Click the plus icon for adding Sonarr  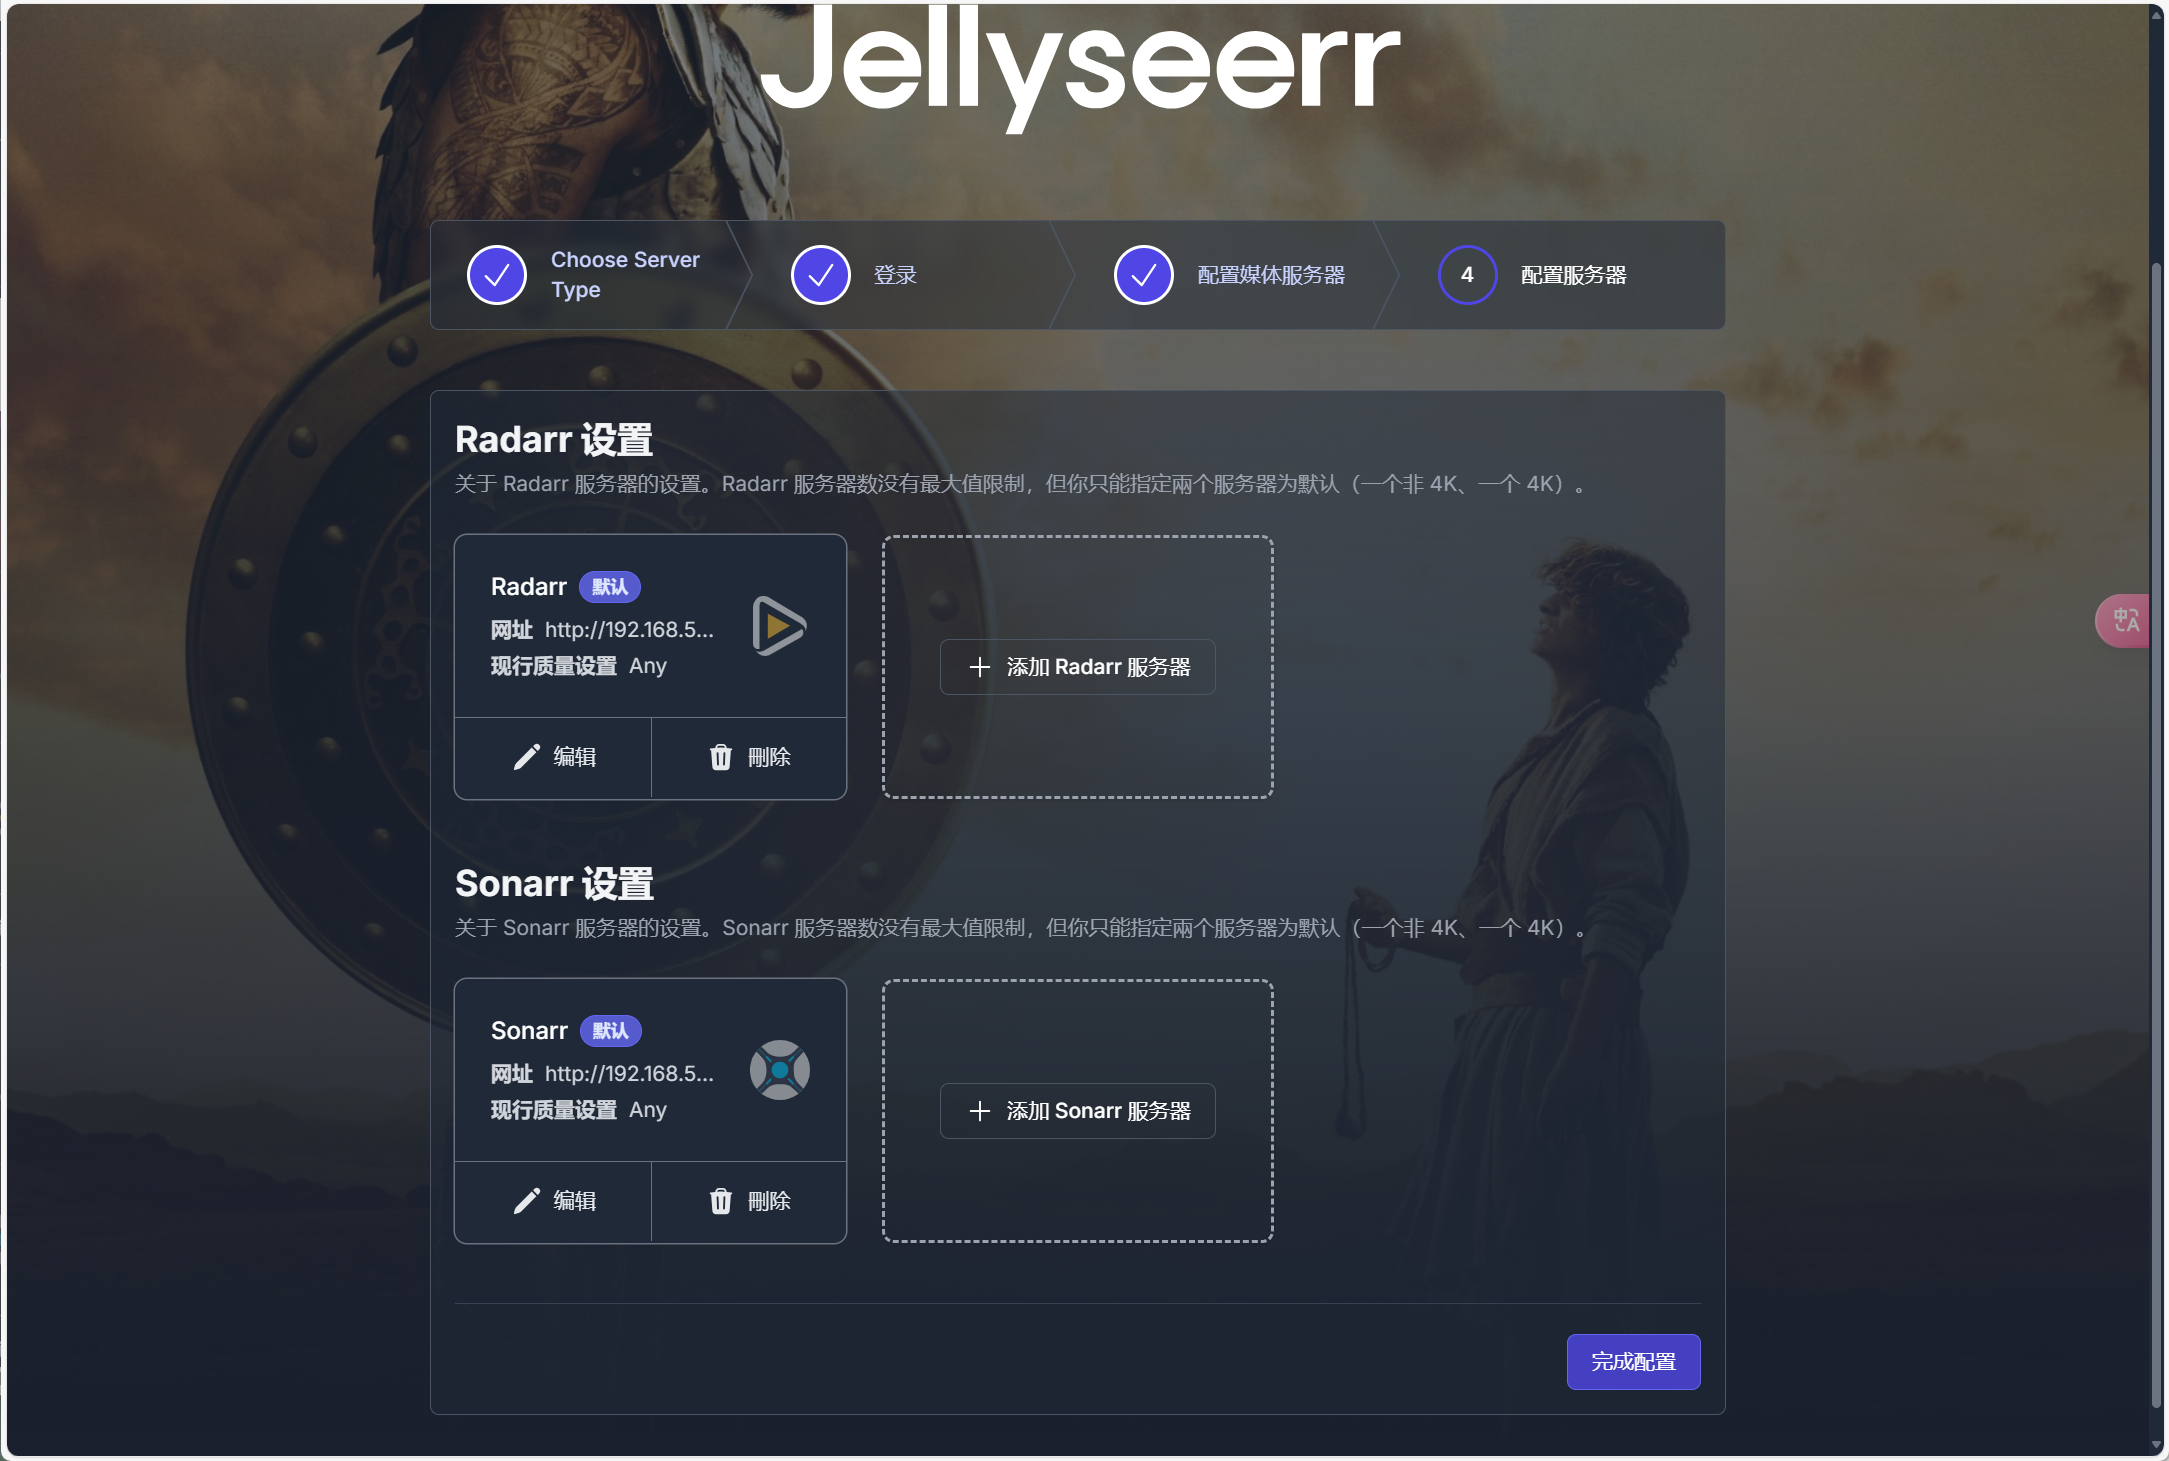980,1111
